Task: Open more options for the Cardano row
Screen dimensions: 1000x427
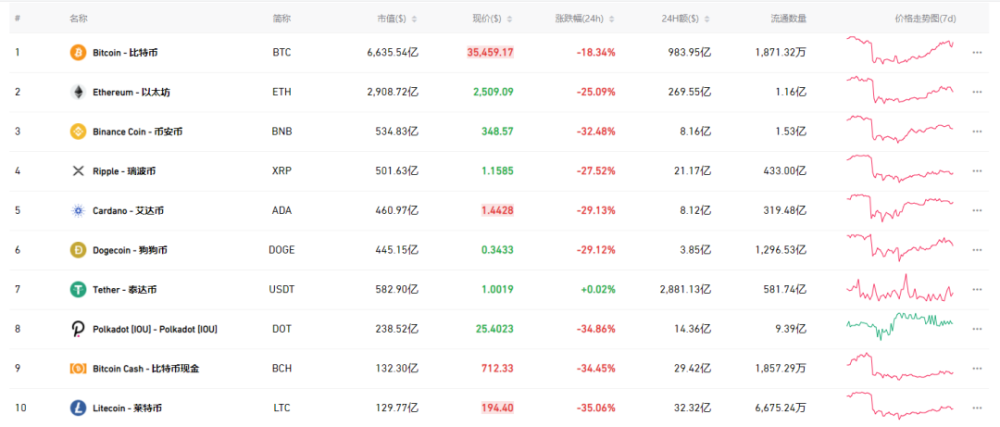Action: click(x=977, y=211)
